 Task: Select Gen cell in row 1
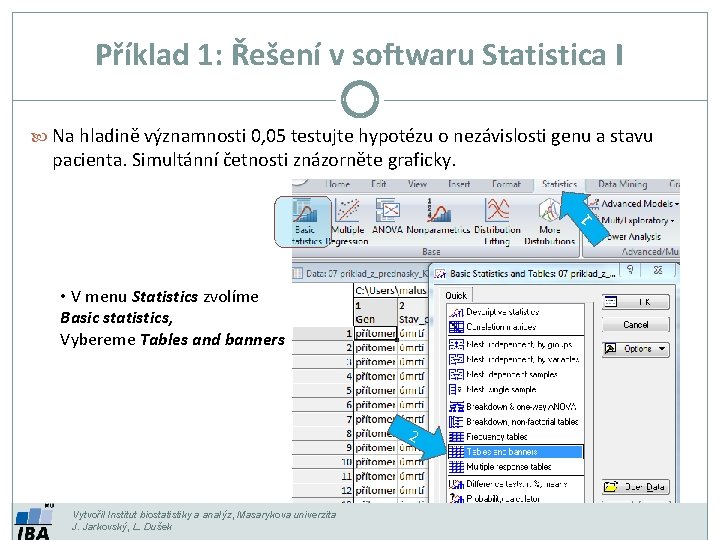(x=375, y=333)
